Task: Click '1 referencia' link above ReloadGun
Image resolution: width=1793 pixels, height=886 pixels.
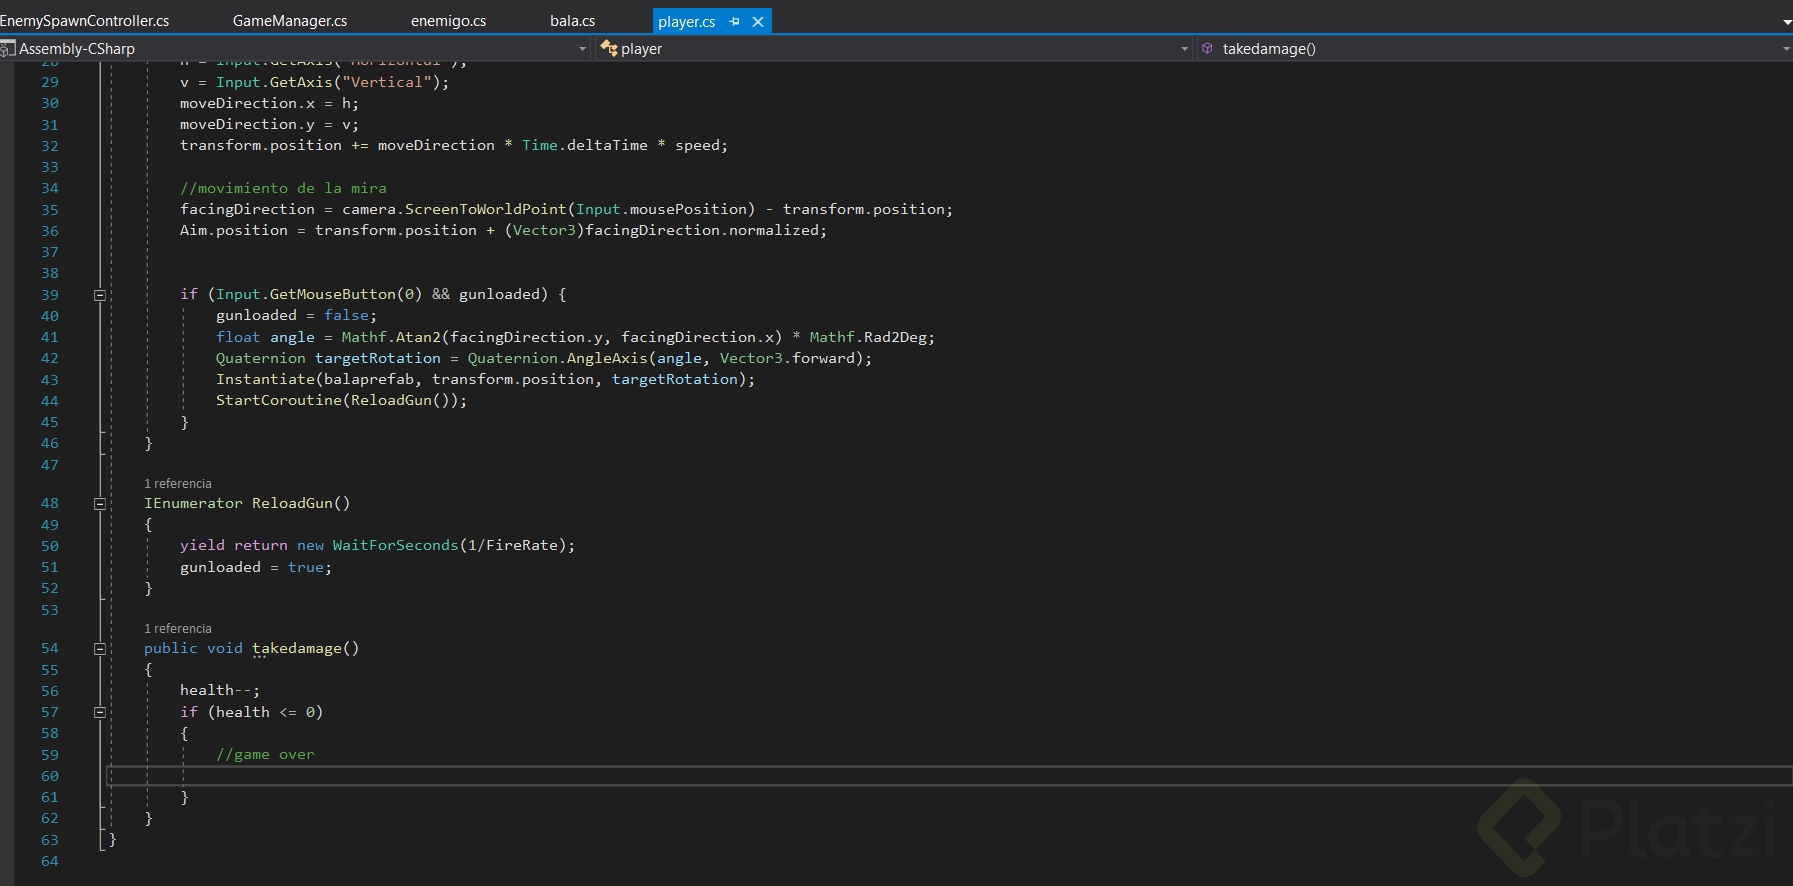Action: coord(178,484)
